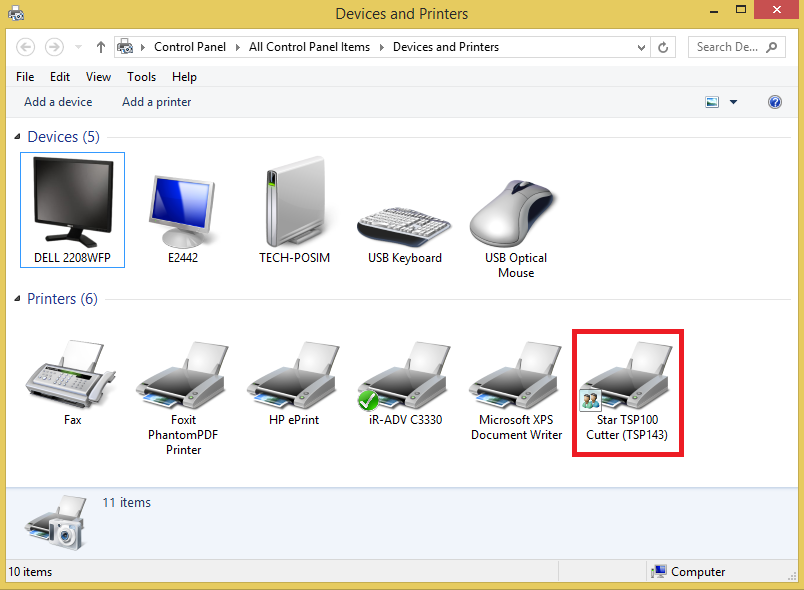804x590 pixels.
Task: Click the window resize grip corner
Action: click(792, 576)
